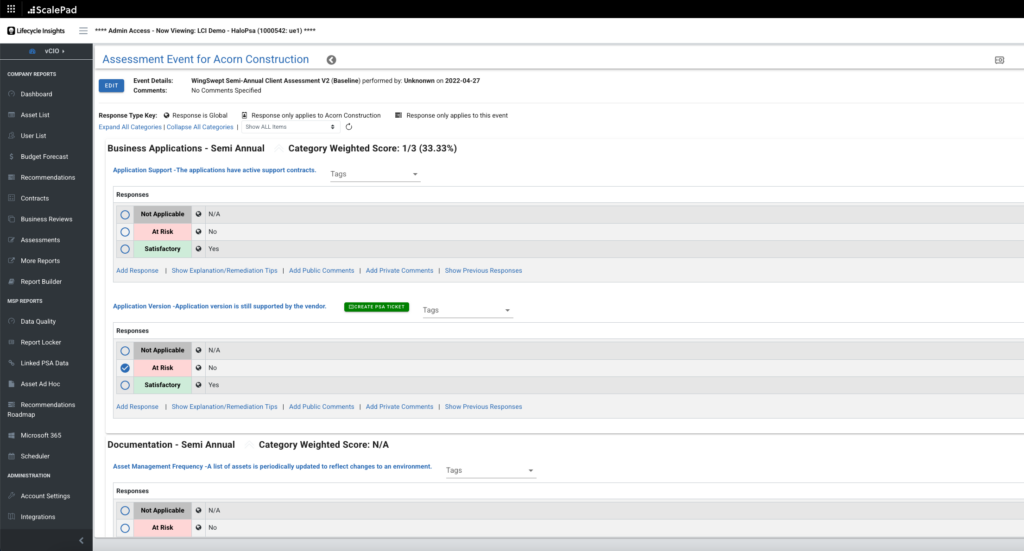Open Tags dropdown for Asset Management Frequency
Viewport: 1024px width, 551px height.
pos(490,471)
